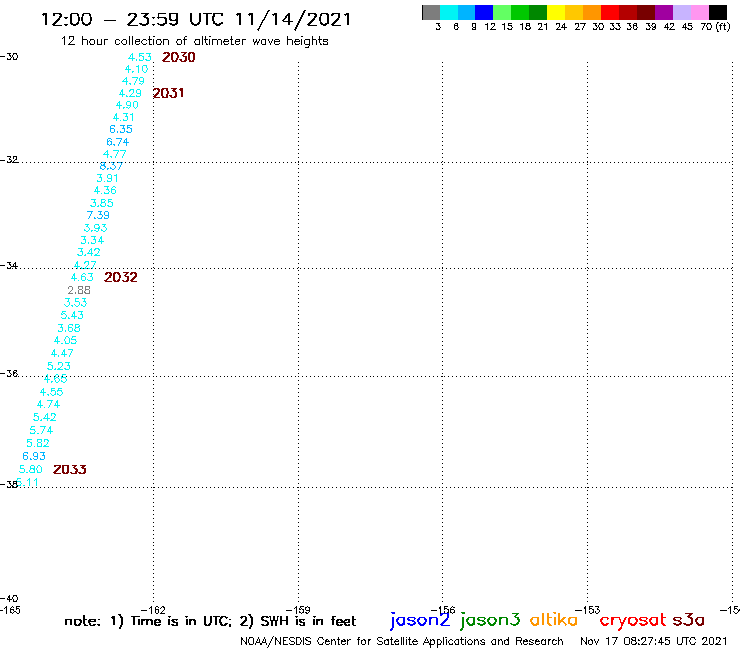This screenshot has width=740, height=650.
Task: Click the 5.74 wave height reading
Action: 41,430
